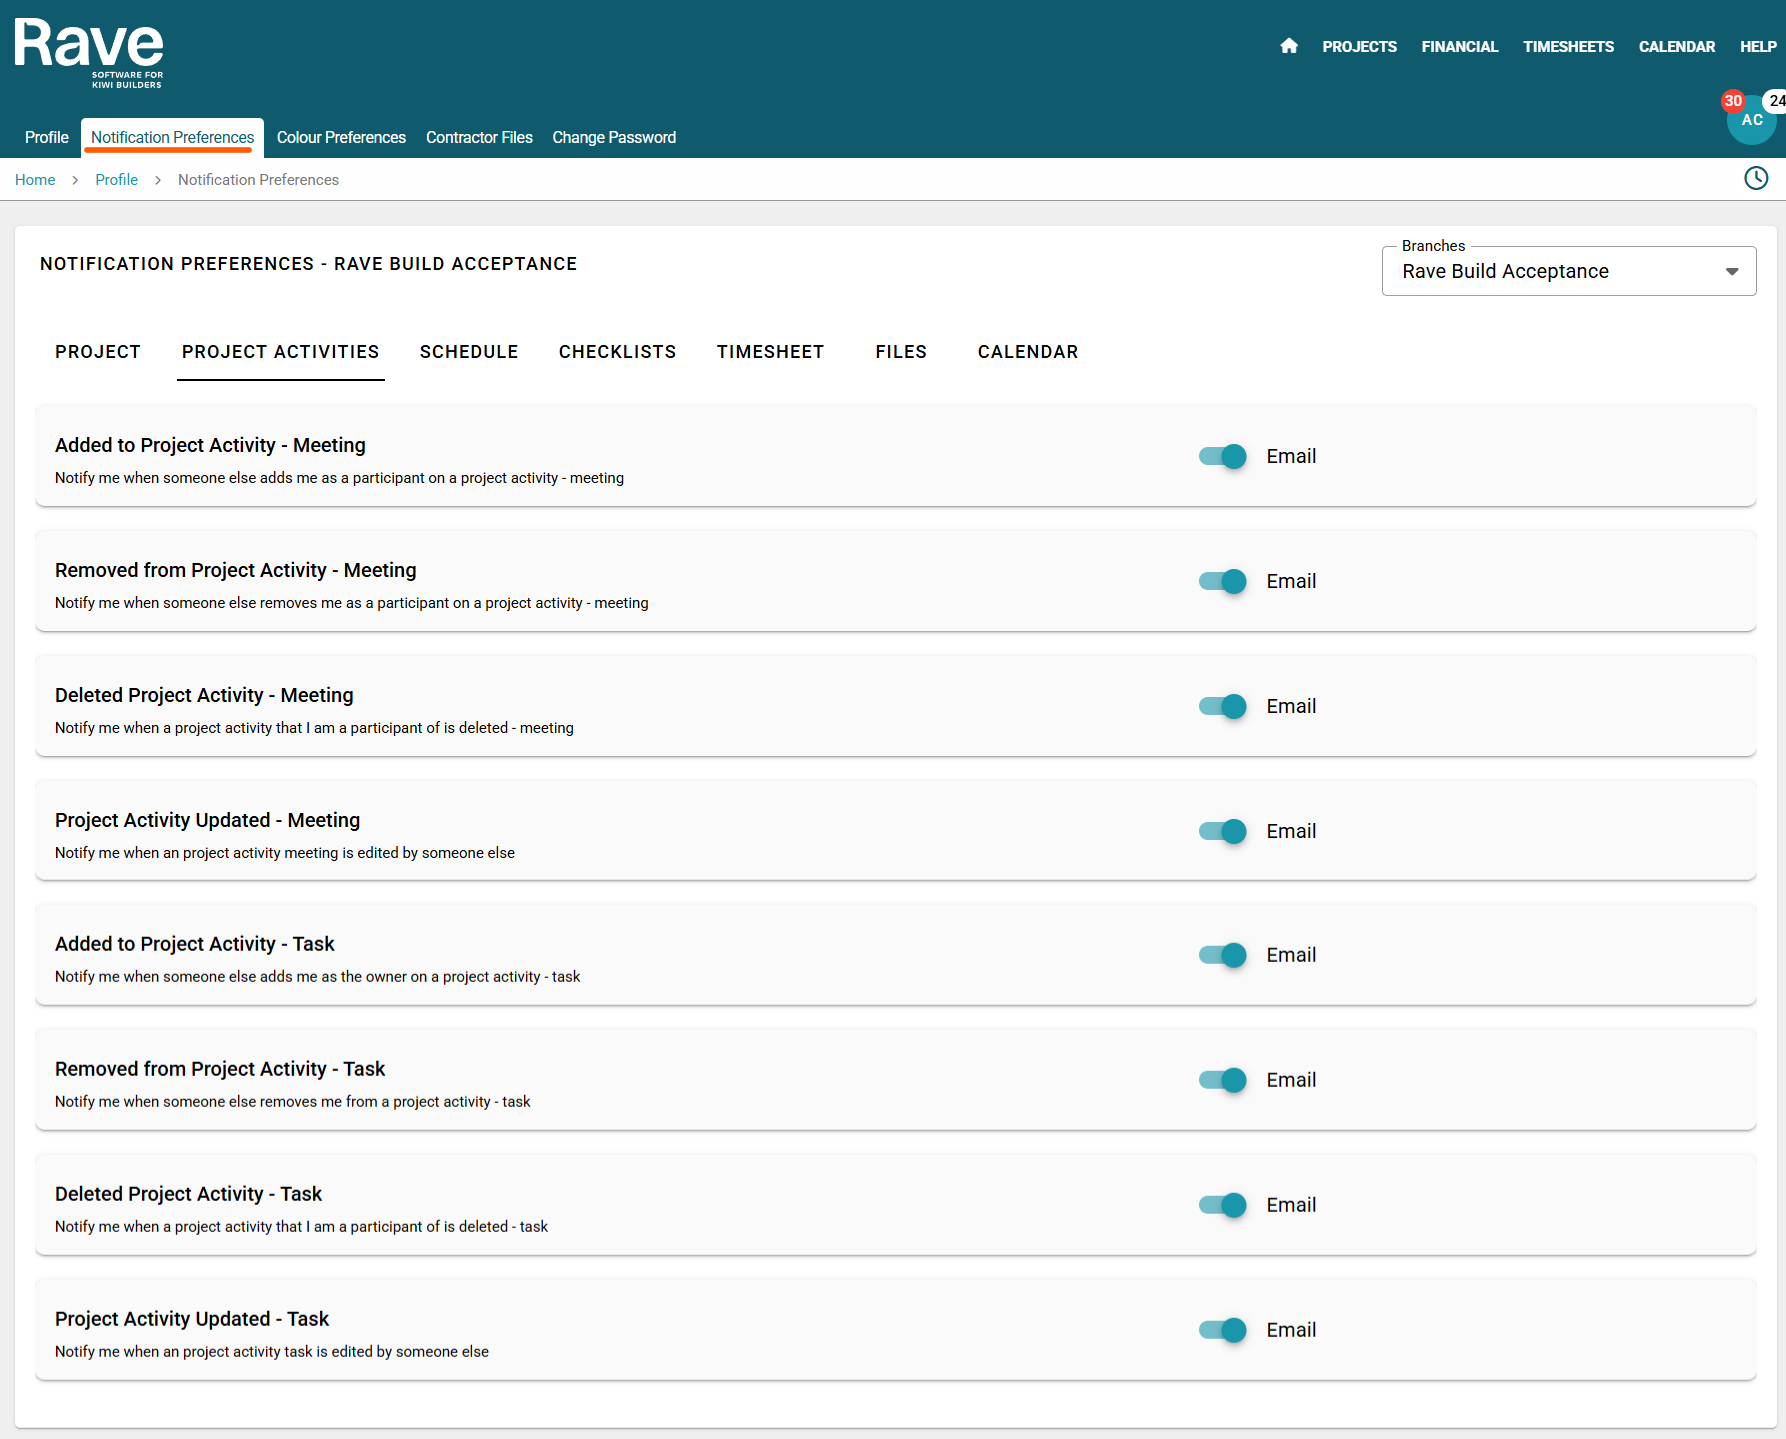
Task: Open the clock history icon
Action: coord(1755,179)
